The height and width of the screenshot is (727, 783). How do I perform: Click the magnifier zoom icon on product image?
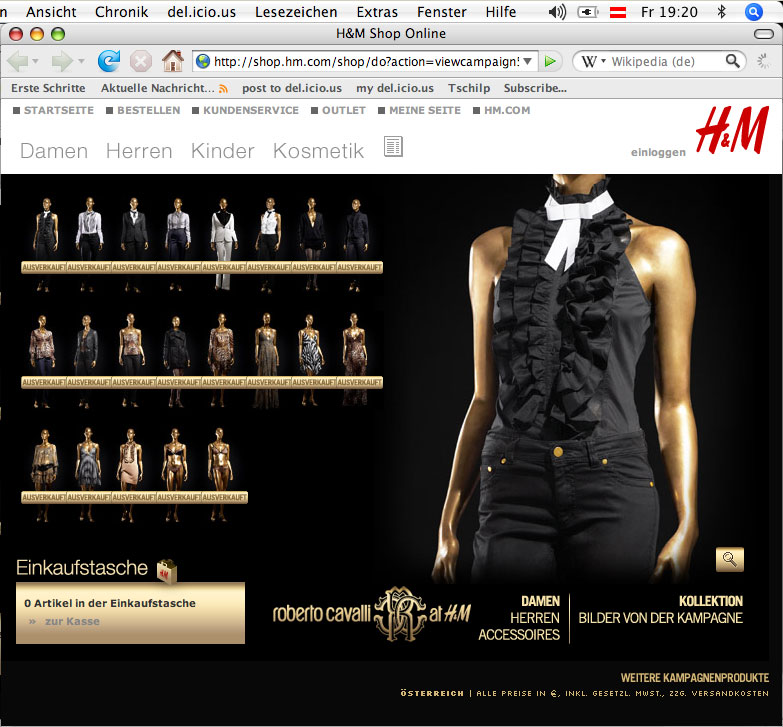(730, 559)
